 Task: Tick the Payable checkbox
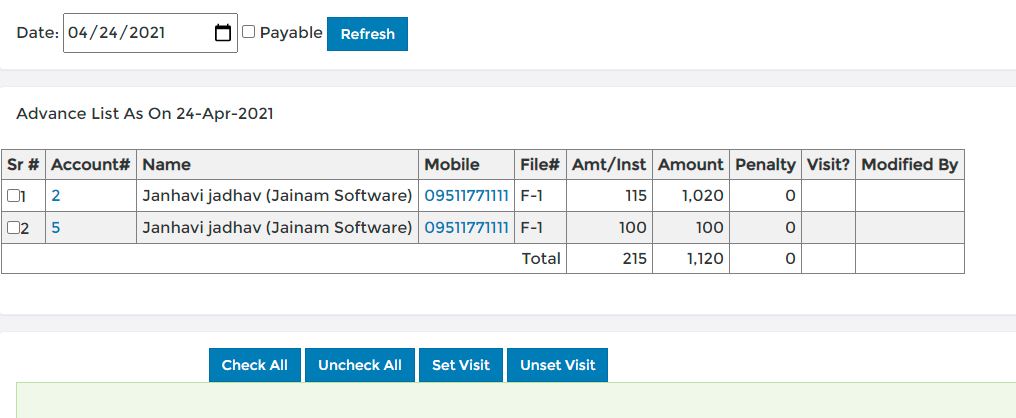pos(248,32)
